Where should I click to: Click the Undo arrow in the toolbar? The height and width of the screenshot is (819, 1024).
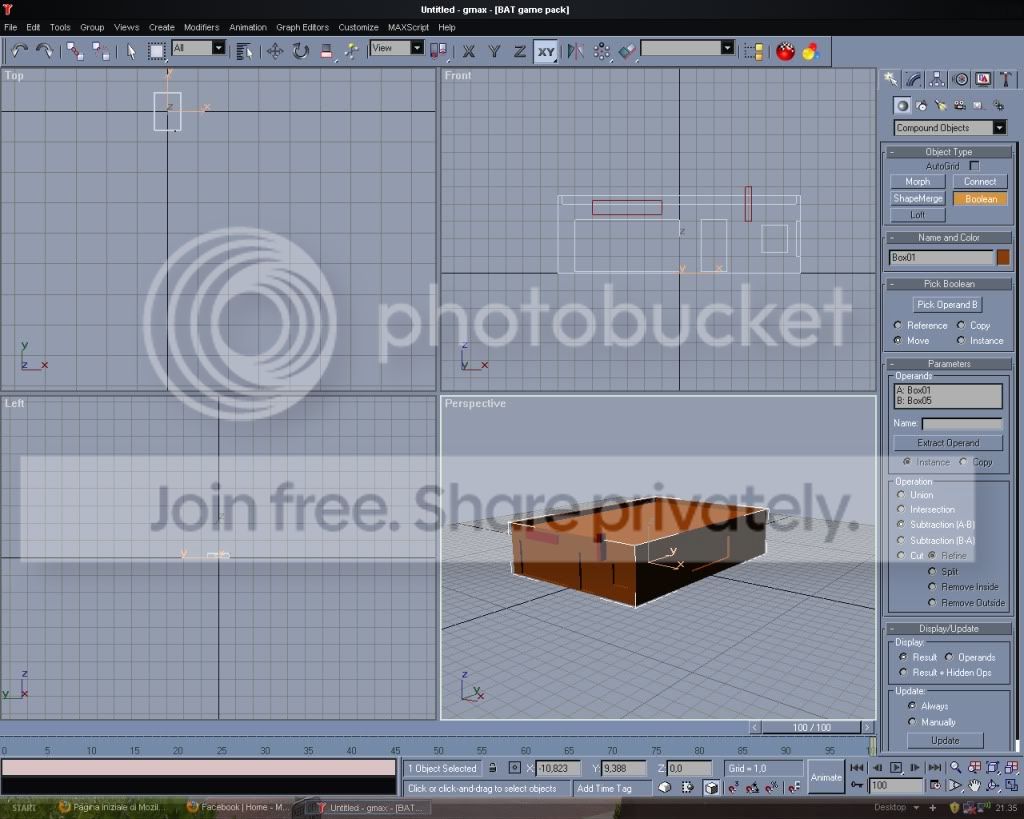pyautogui.click(x=20, y=51)
